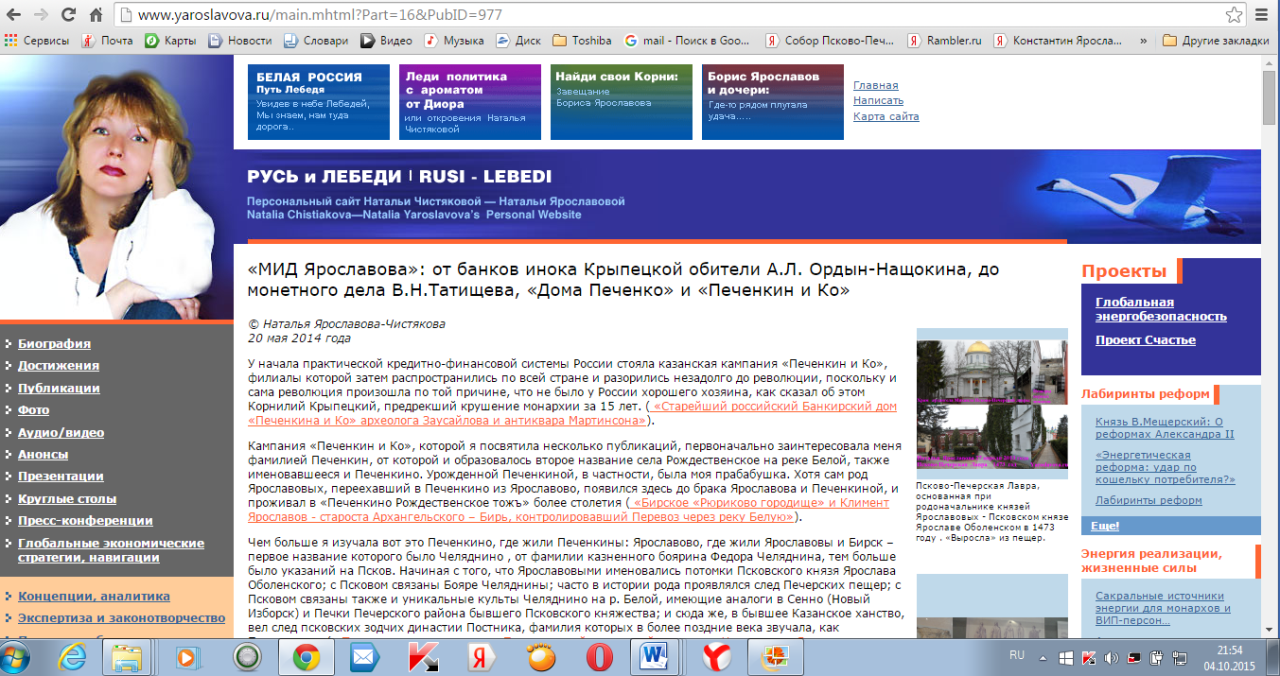Screen dimensions: 1280x676
Task: Open the Yandex Я taskbar icon
Action: (482, 657)
